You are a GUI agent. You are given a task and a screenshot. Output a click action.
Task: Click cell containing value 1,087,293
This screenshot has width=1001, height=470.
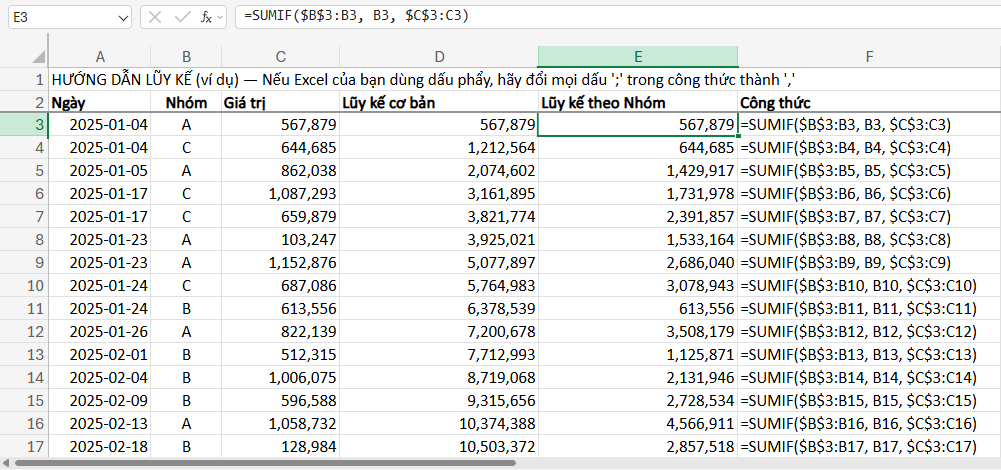(x=280, y=194)
